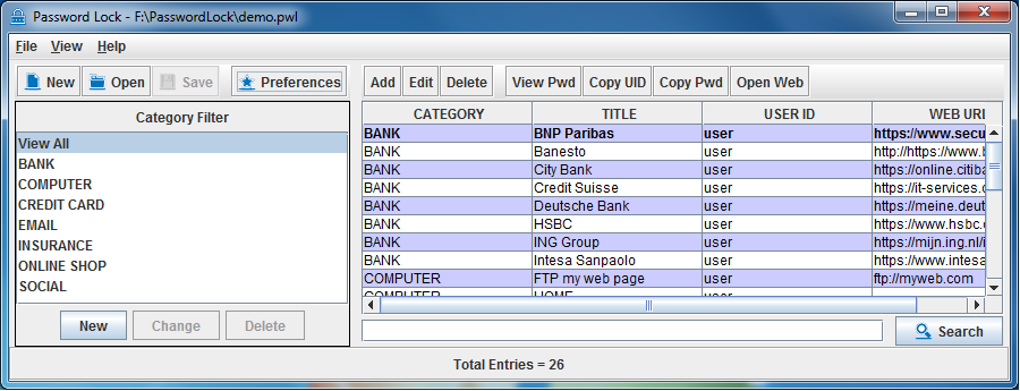Image resolution: width=1020 pixels, height=391 pixels.
Task: Open a password file with Open button
Action: 117,82
